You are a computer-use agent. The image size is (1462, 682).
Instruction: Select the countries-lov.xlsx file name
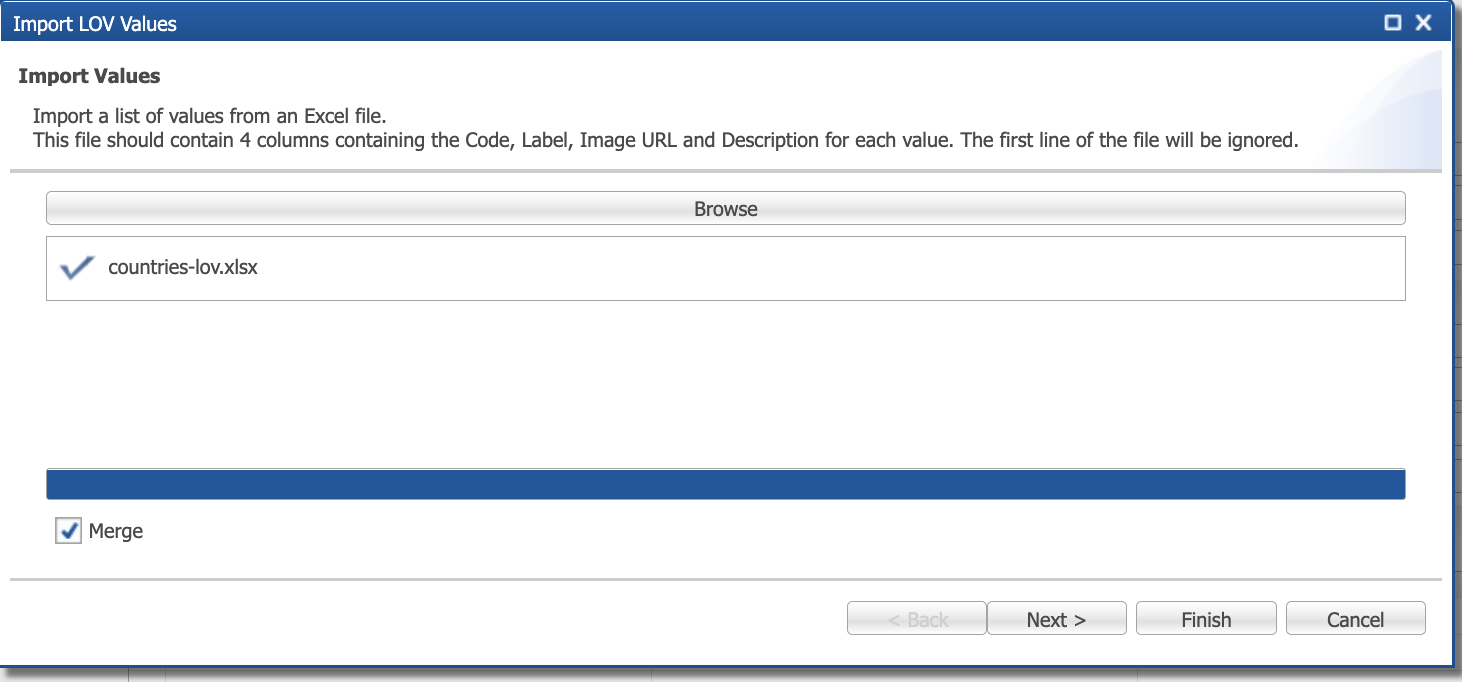coord(183,268)
